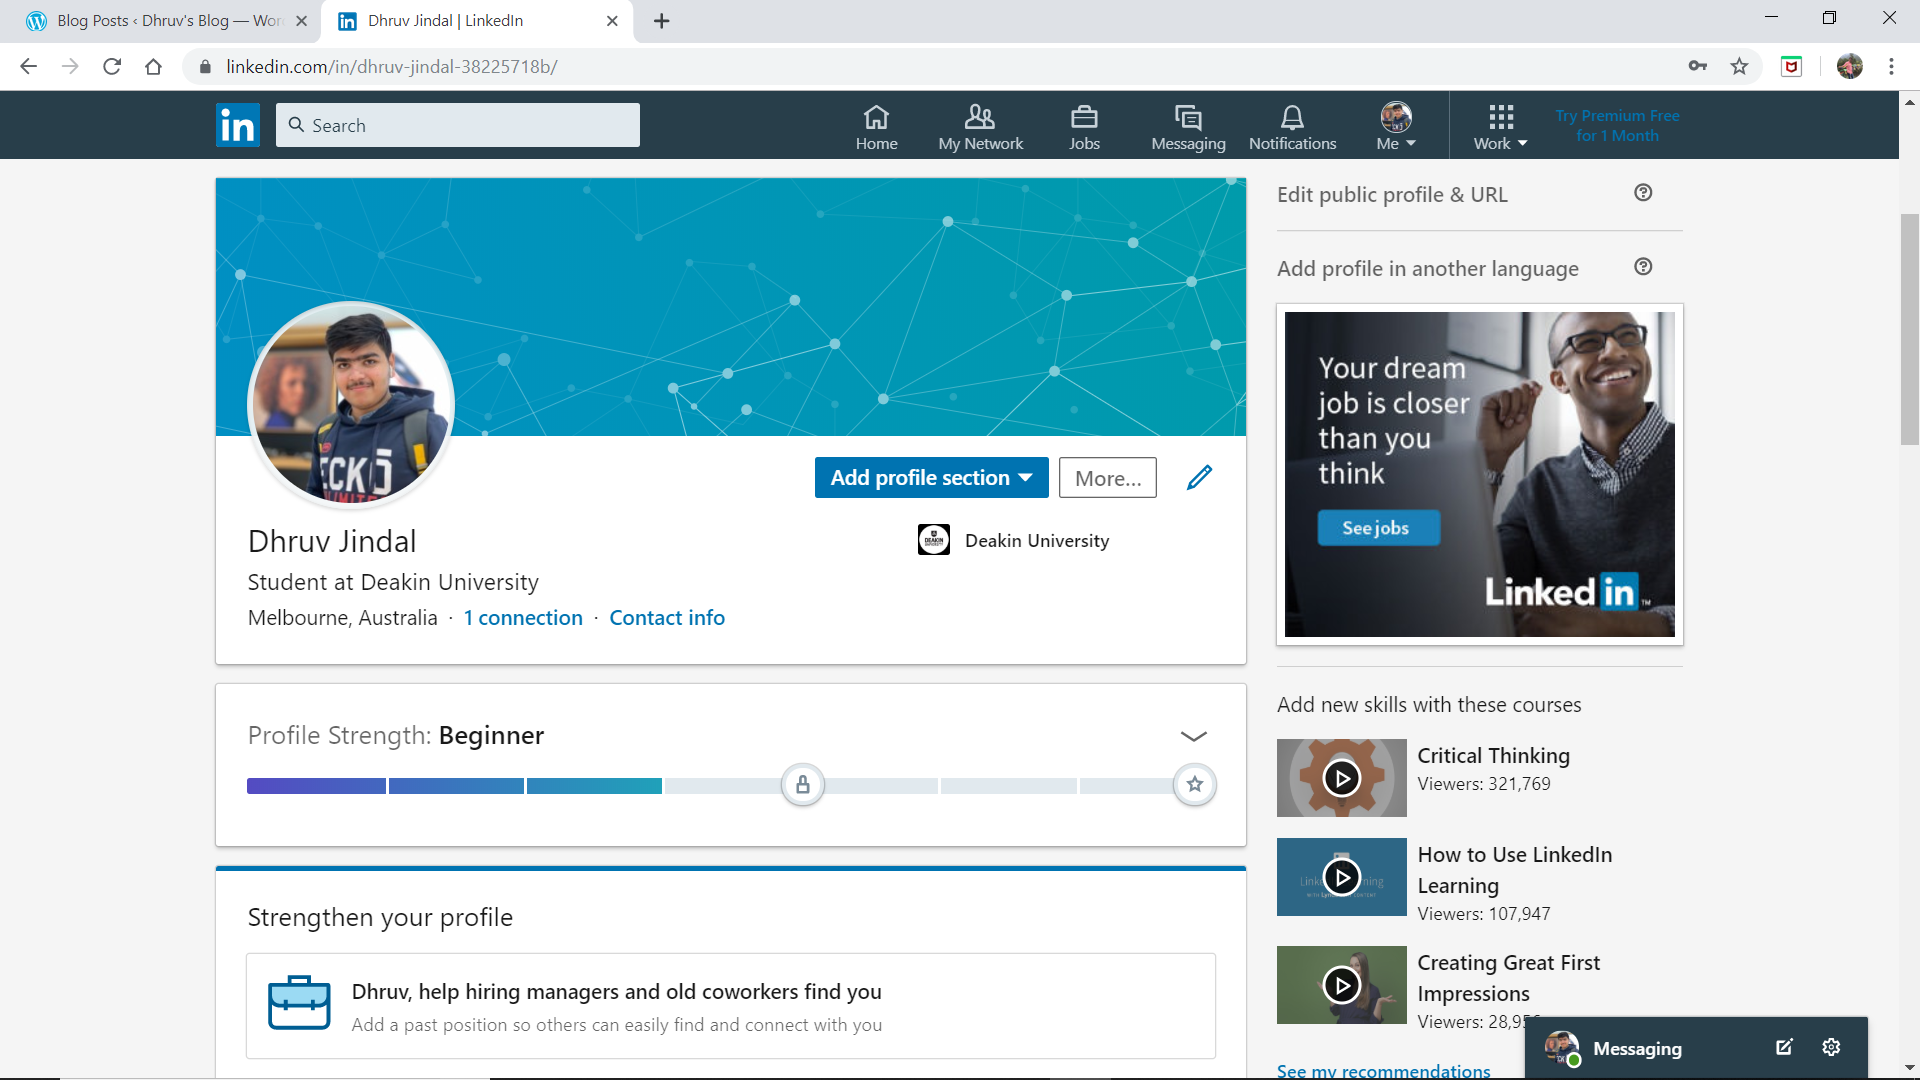Click lock marker on profile strength bar
This screenshot has width=1920, height=1080.
tap(802, 785)
